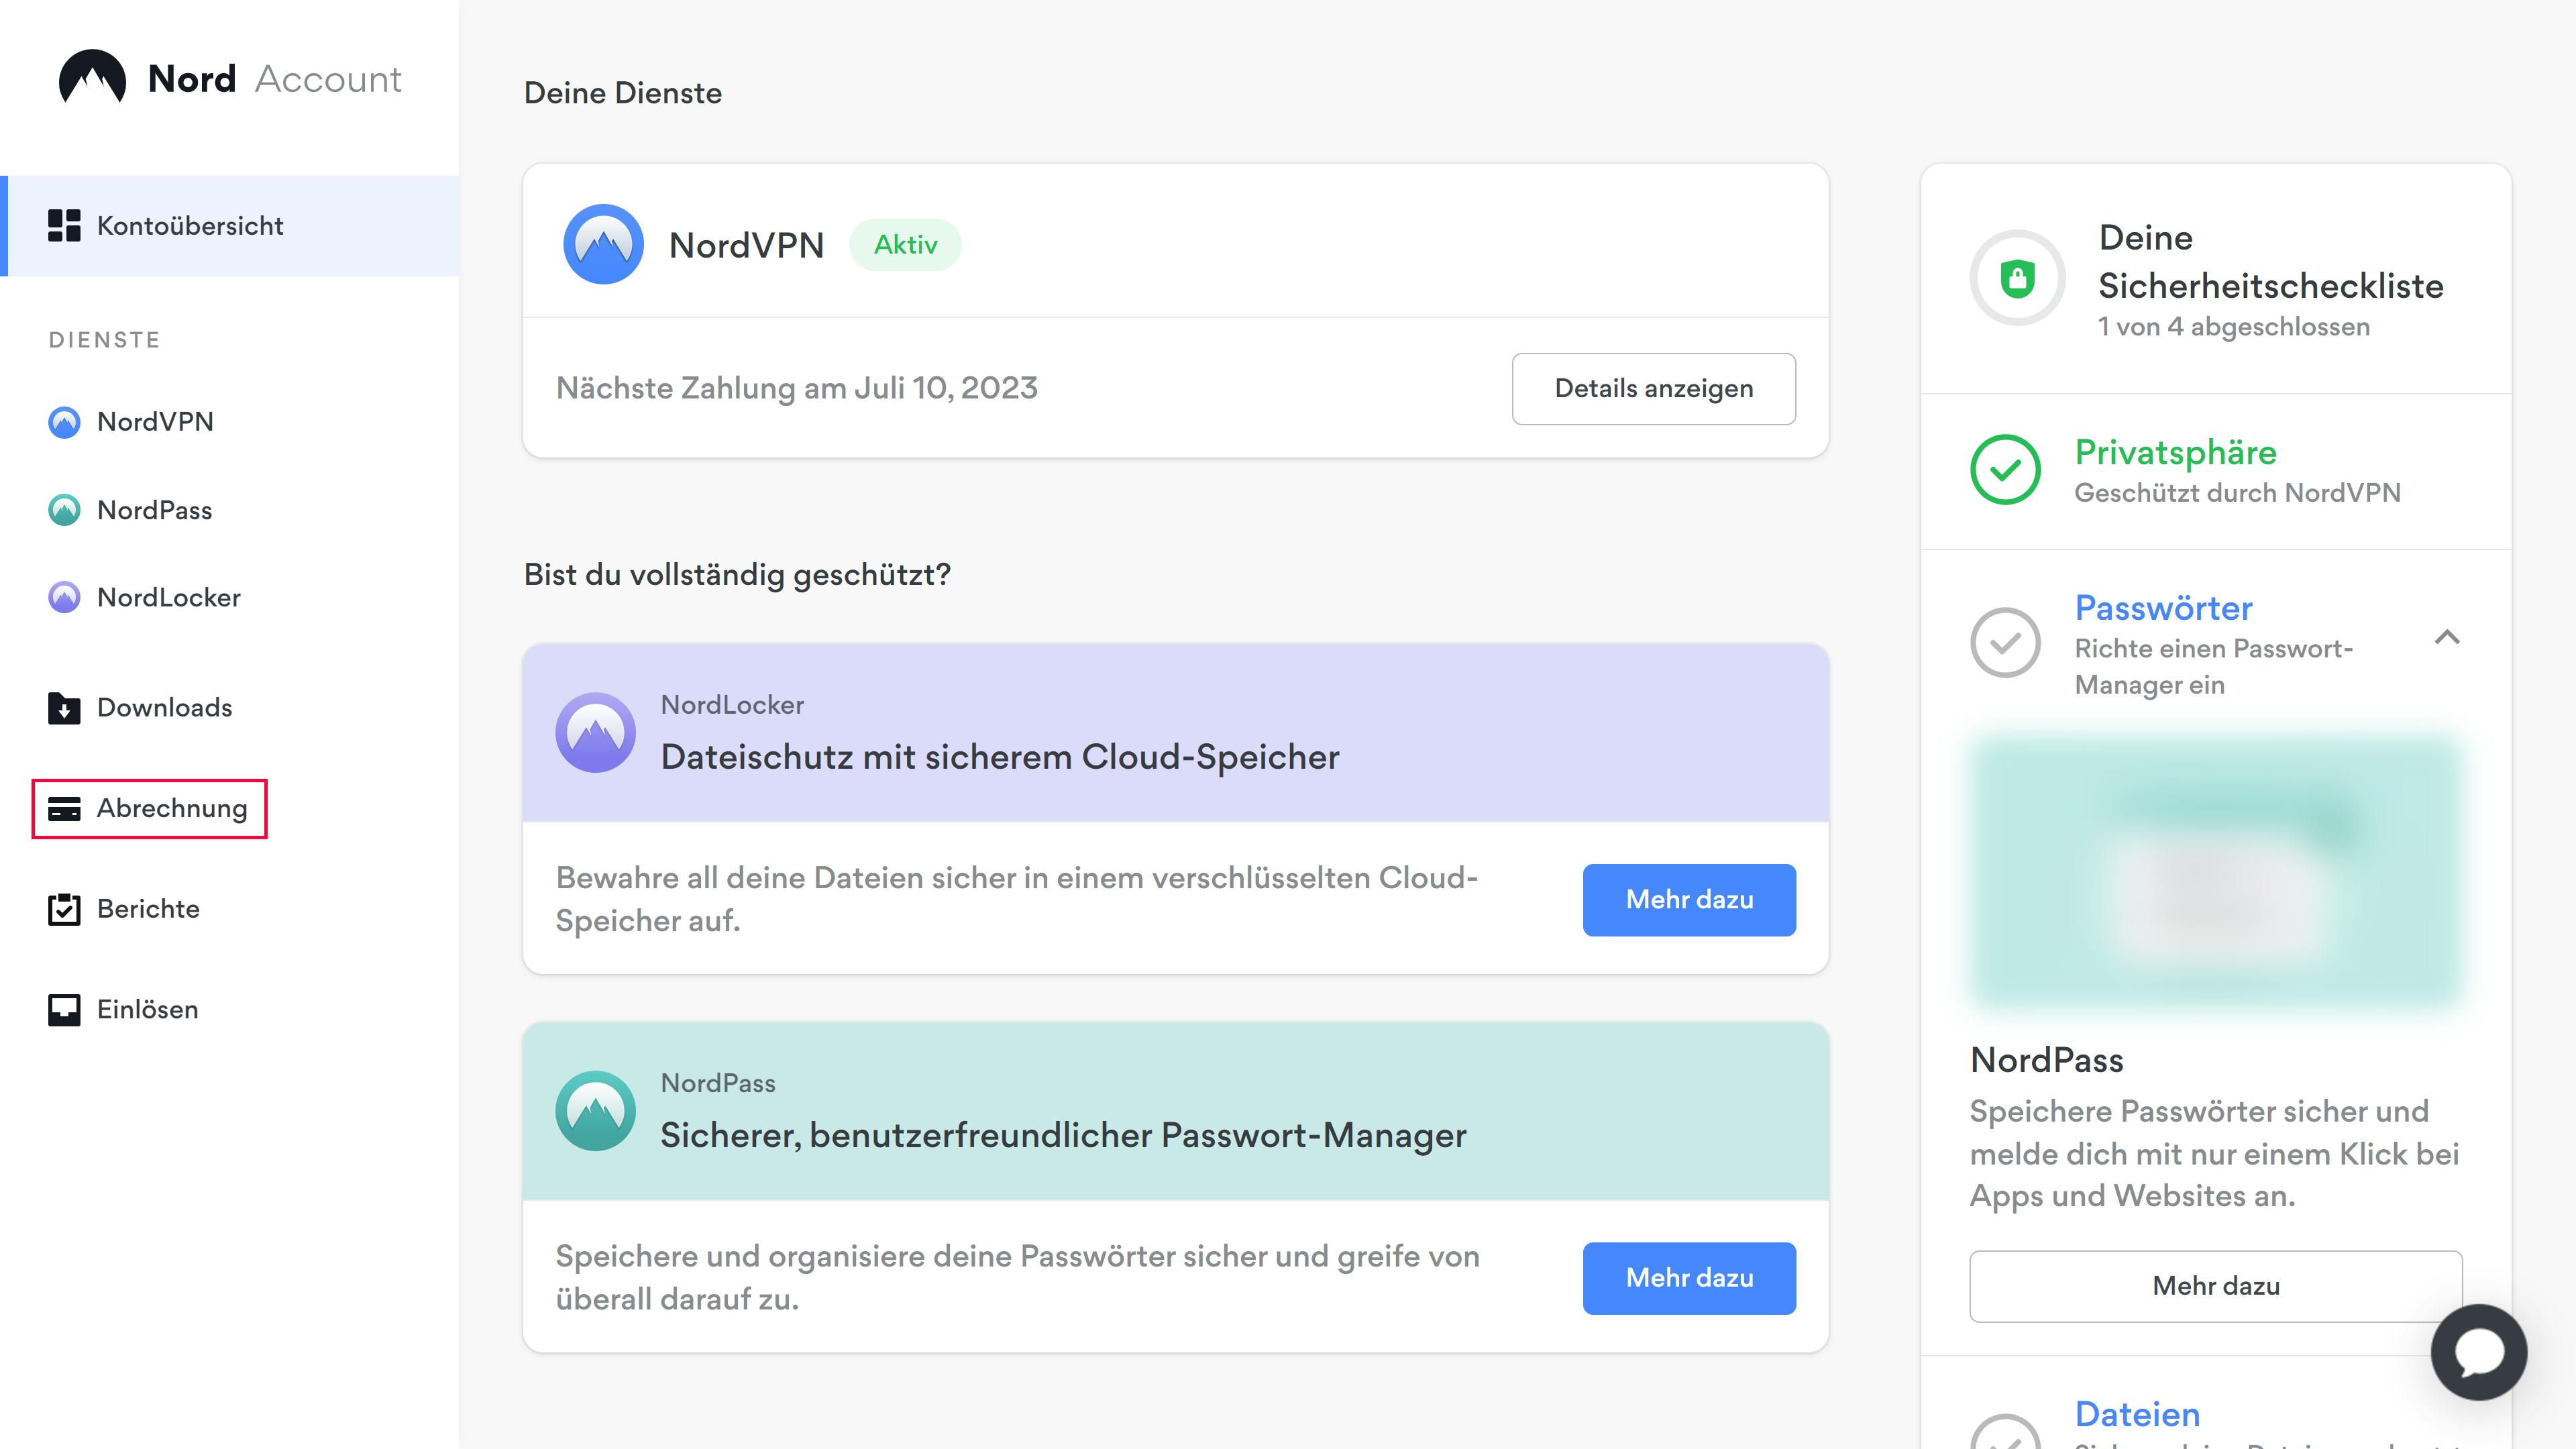Click the Berichte calendar icon
The image size is (2576, 1449).
[x=64, y=909]
